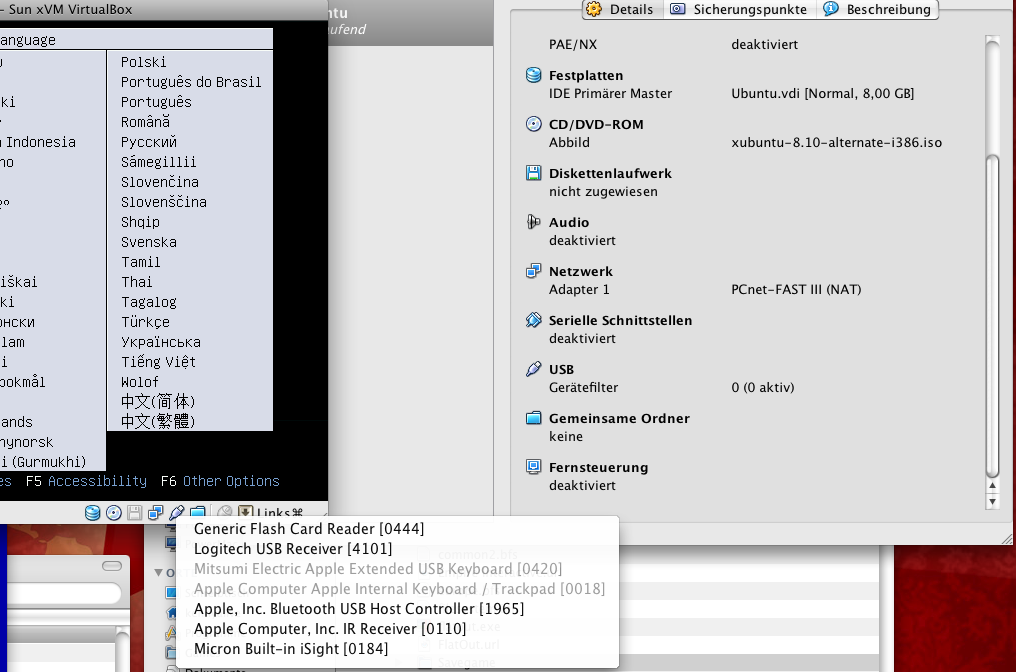Image resolution: width=1016 pixels, height=672 pixels.
Task: Choose Română in the language list
Action: 146,122
